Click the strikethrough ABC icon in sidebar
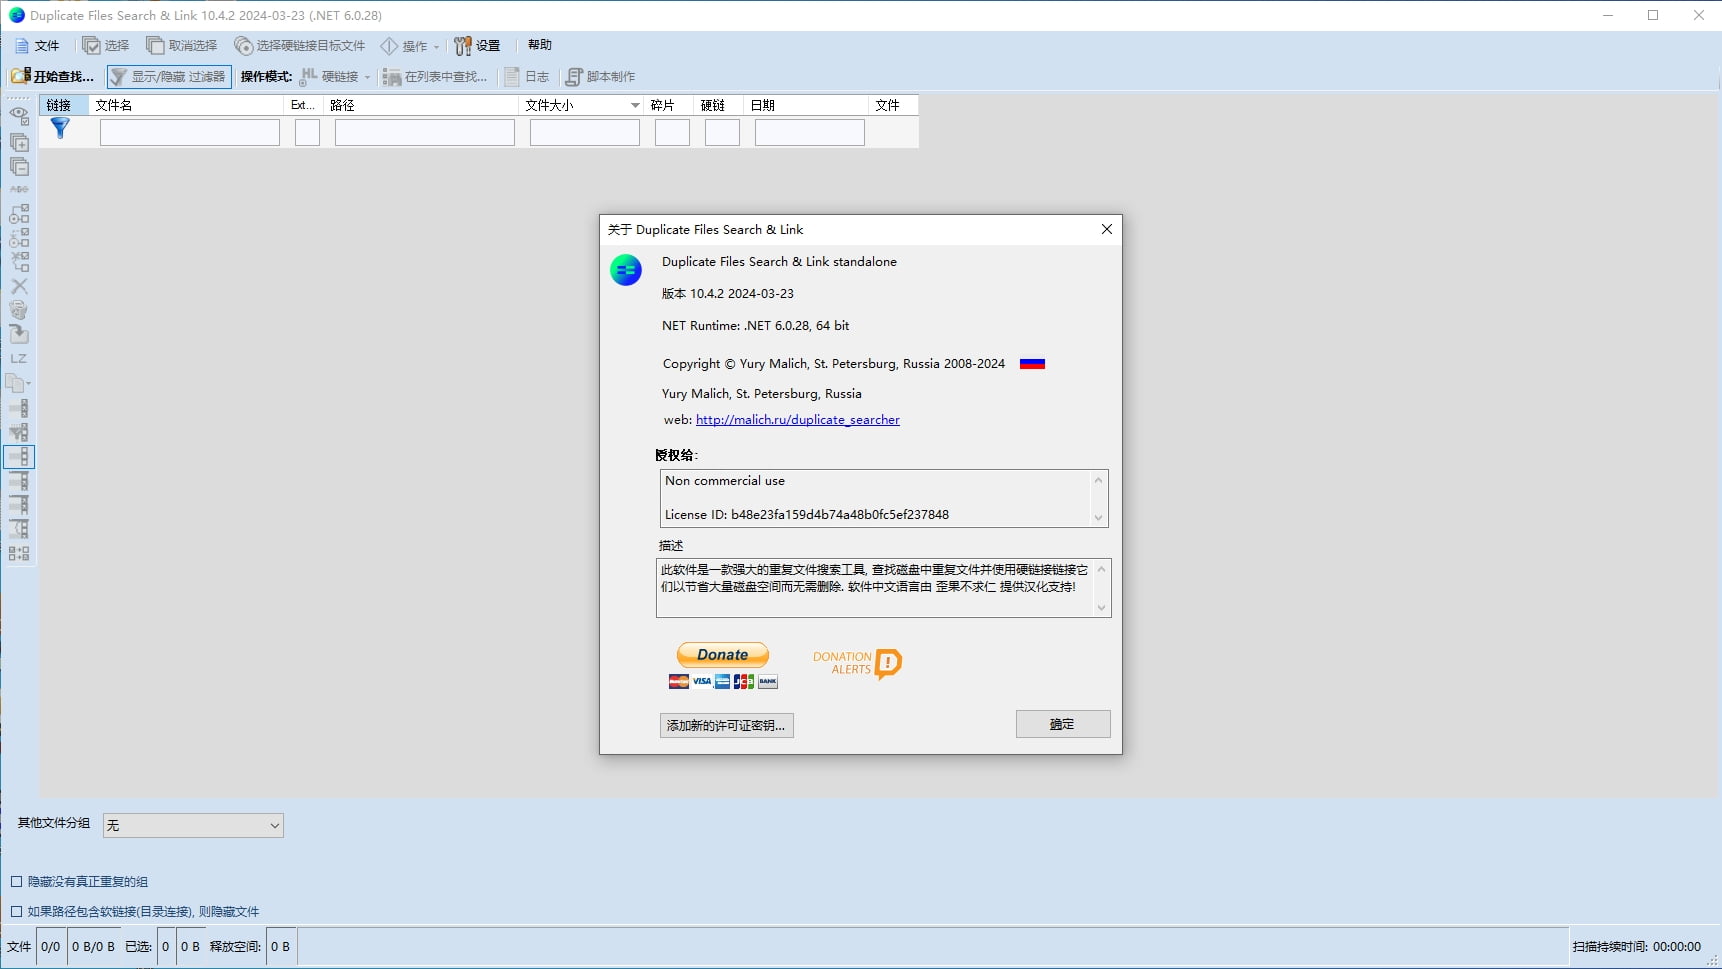This screenshot has height=969, width=1722. 19,189
